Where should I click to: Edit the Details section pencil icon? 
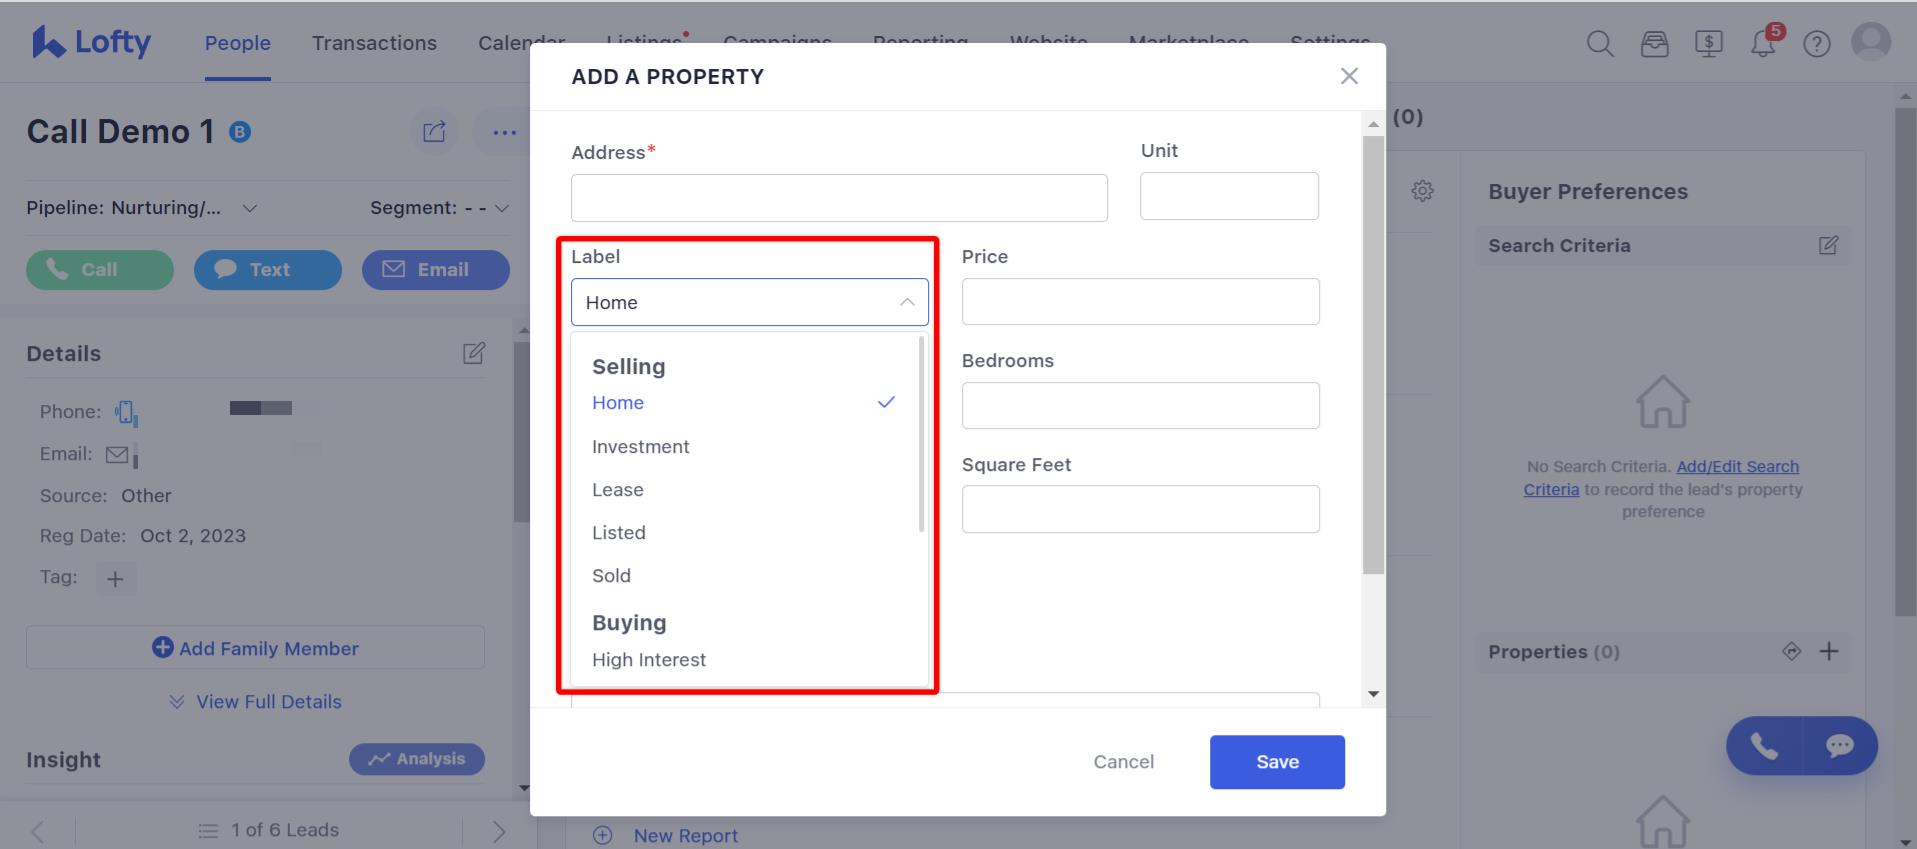coord(474,353)
